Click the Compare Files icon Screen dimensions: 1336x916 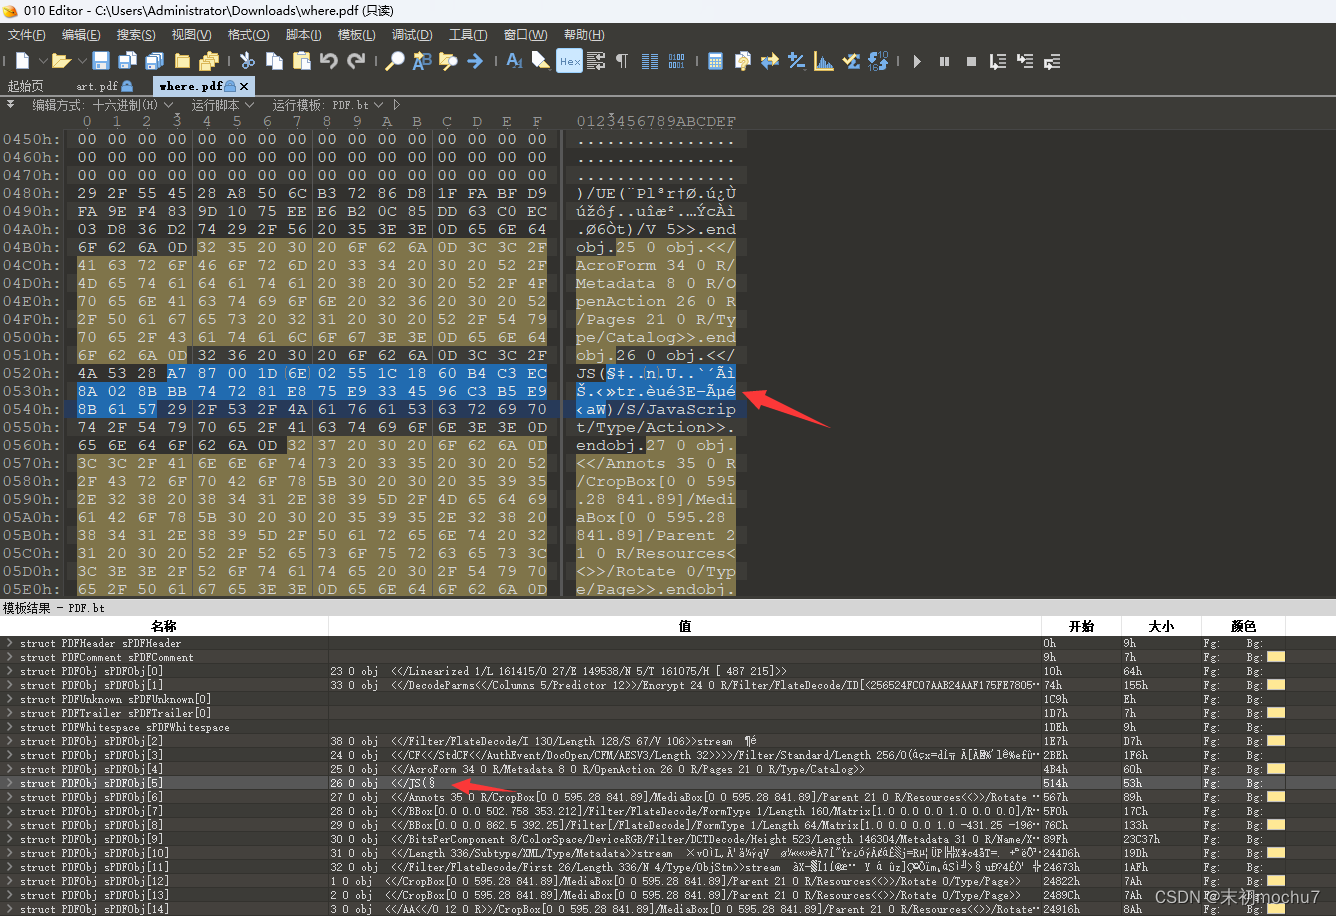(x=743, y=61)
